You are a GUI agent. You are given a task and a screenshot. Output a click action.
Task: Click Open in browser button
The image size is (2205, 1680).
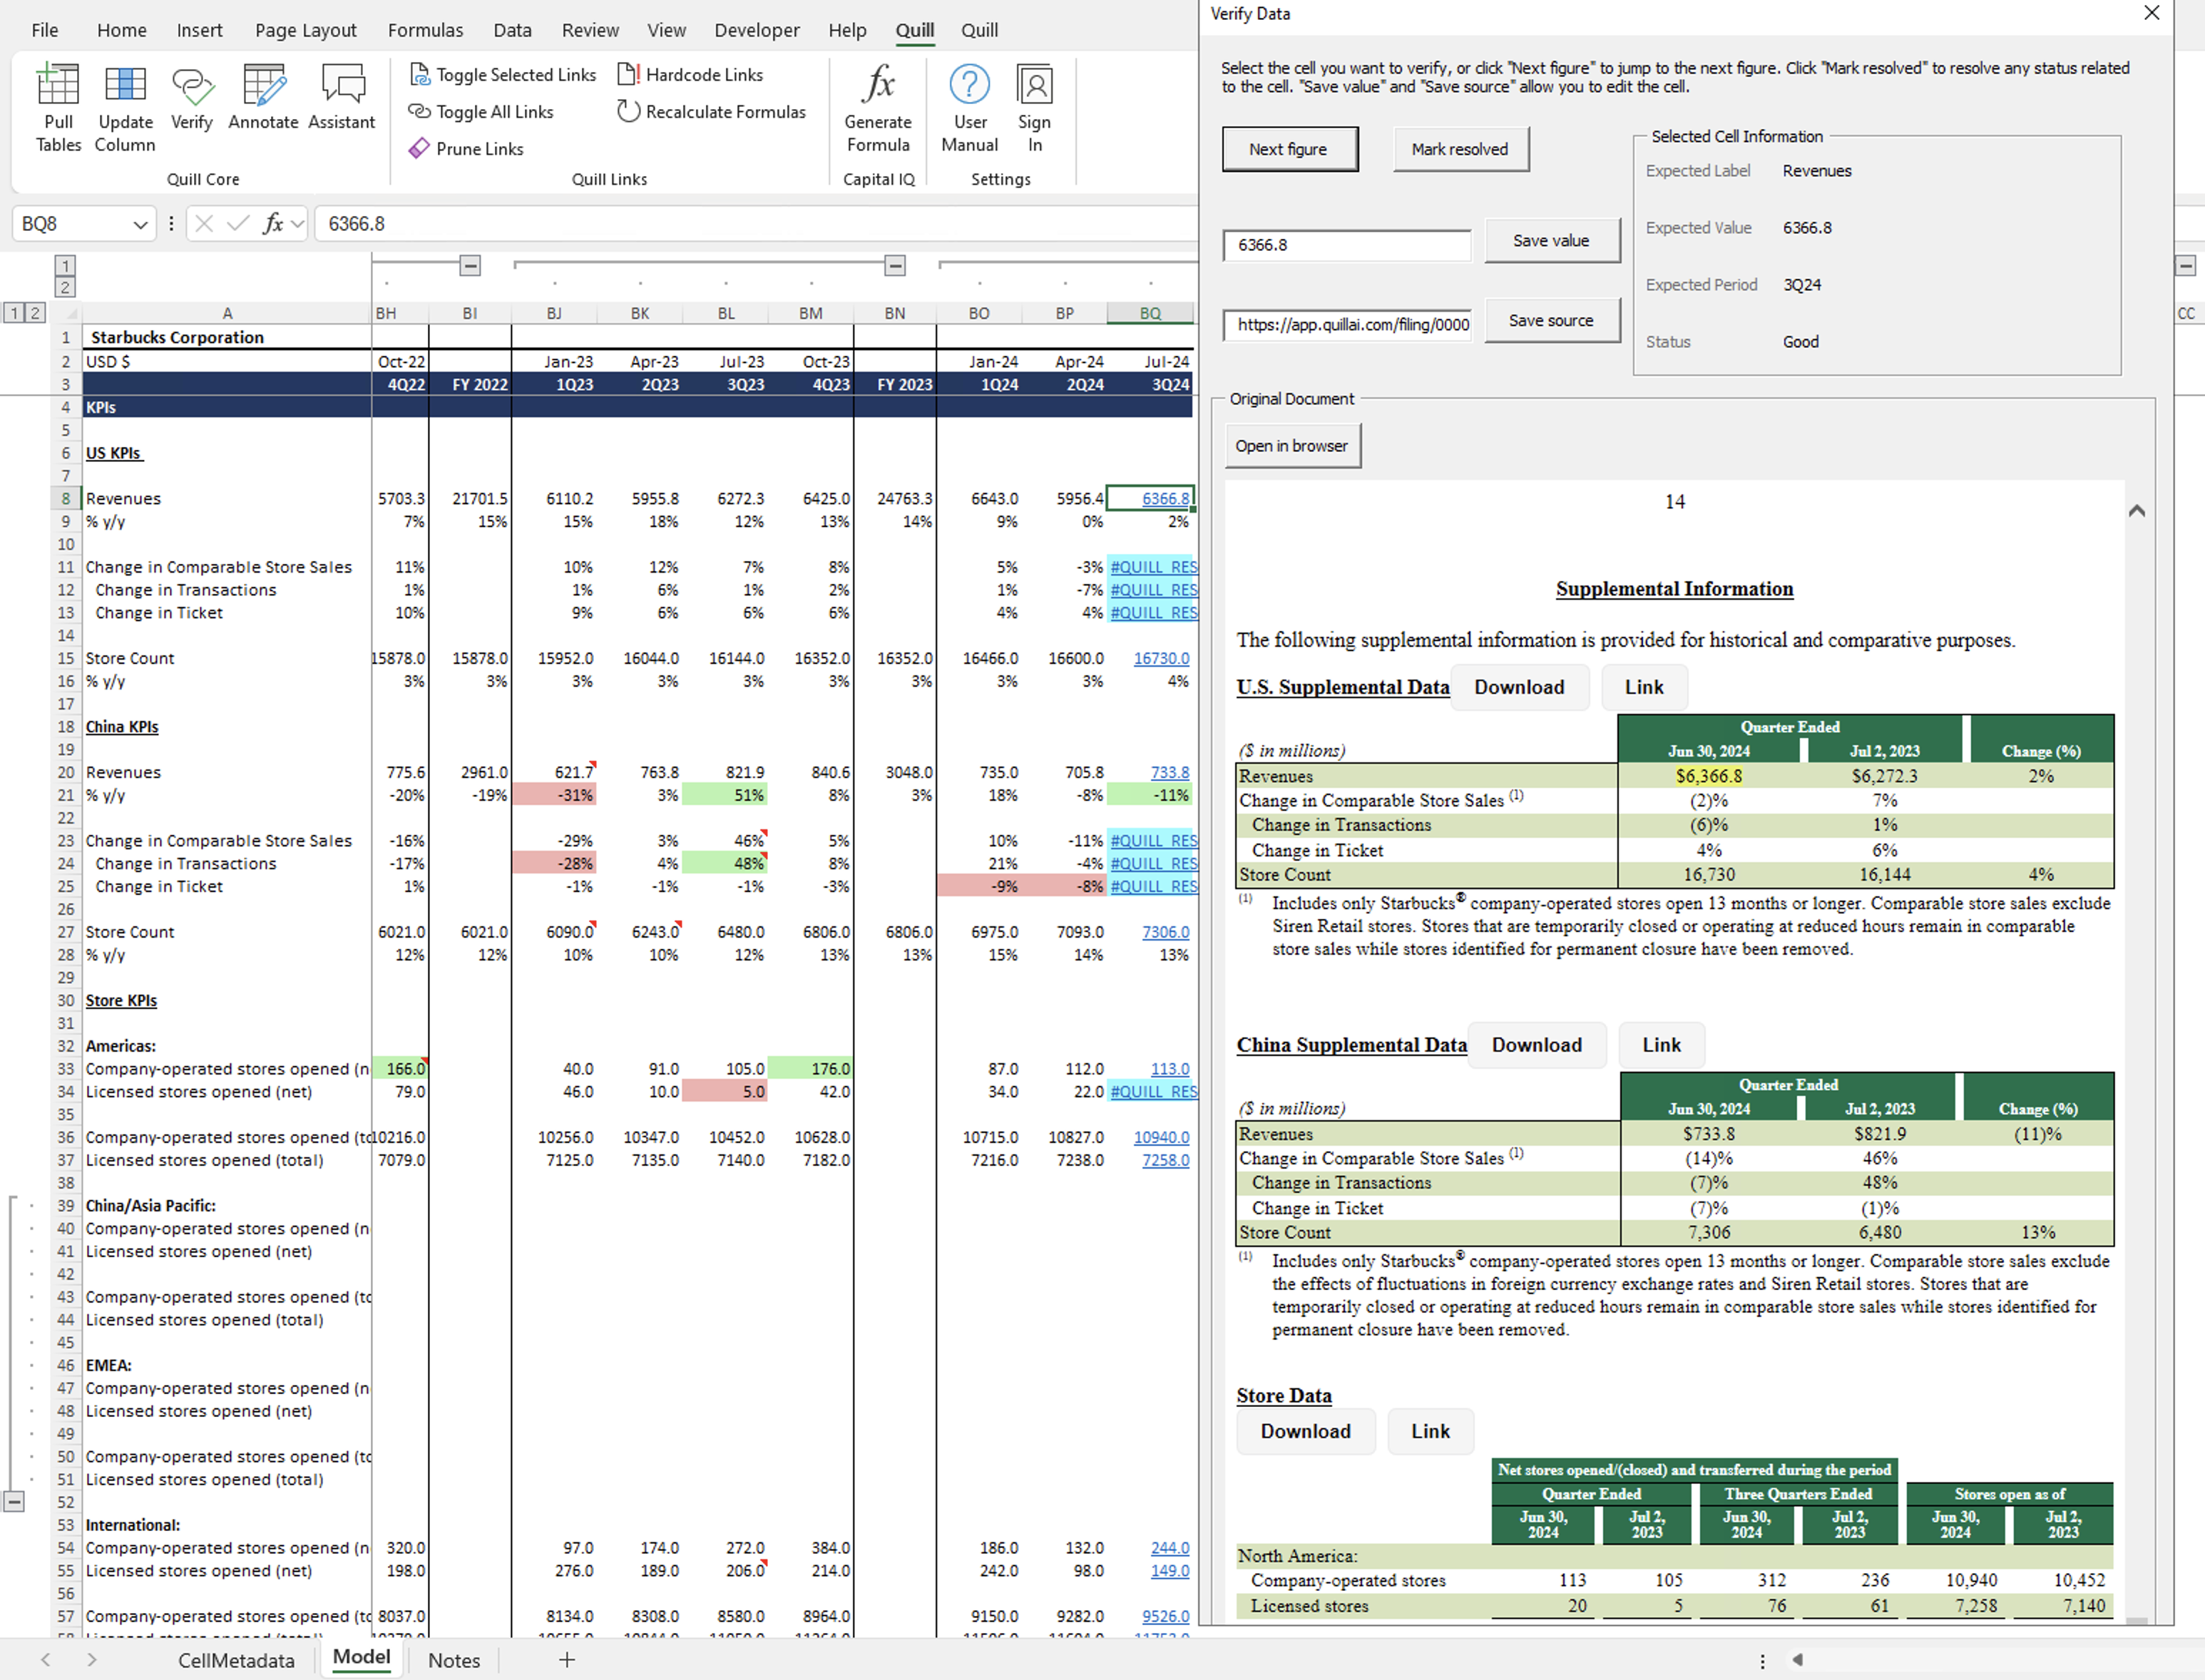[1292, 446]
